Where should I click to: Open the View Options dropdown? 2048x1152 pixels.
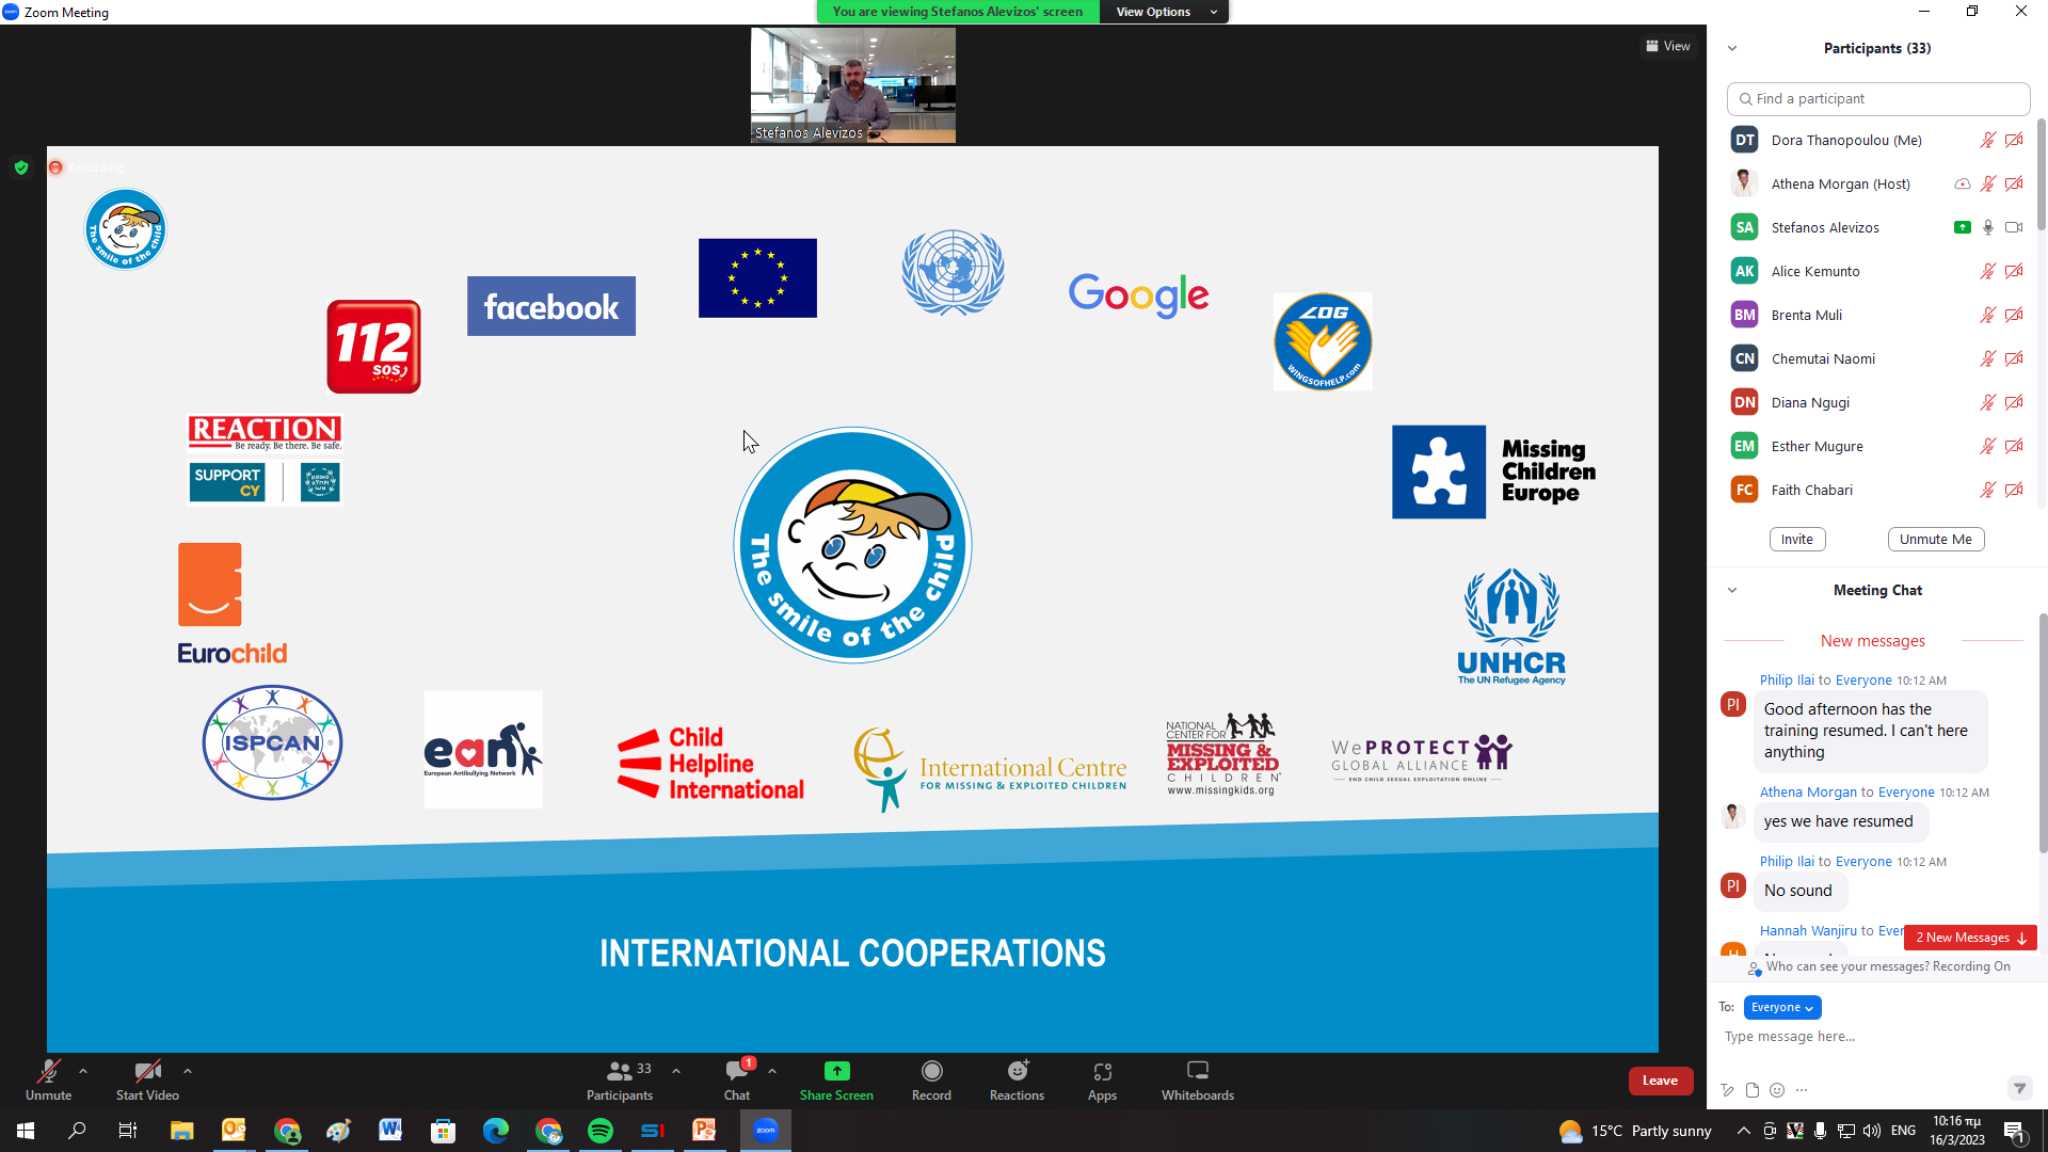(1165, 12)
